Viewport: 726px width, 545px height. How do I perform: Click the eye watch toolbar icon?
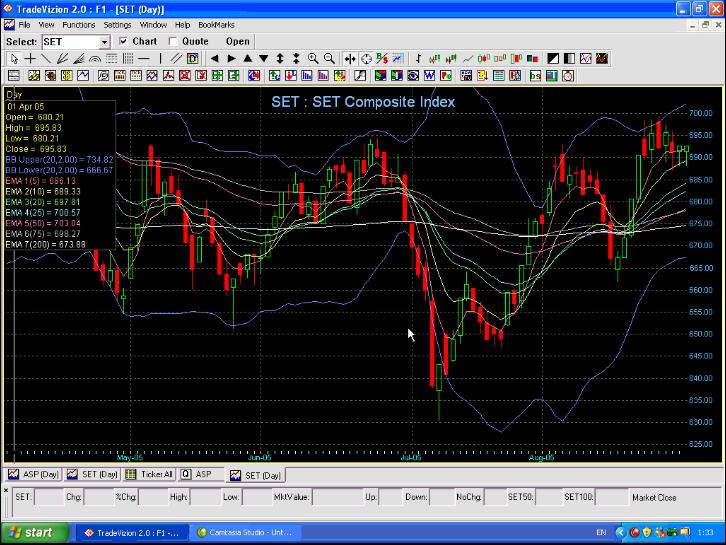(x=413, y=75)
